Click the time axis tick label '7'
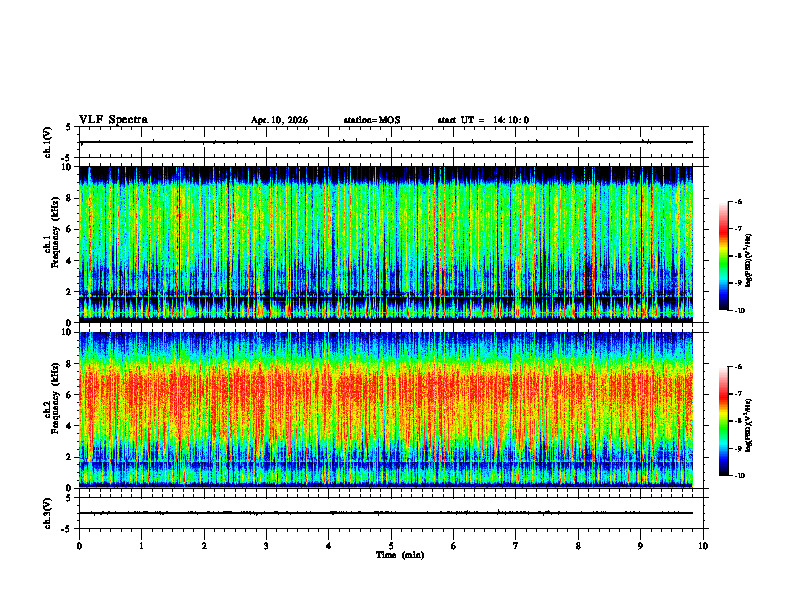This screenshot has width=792, height=612. [516, 546]
